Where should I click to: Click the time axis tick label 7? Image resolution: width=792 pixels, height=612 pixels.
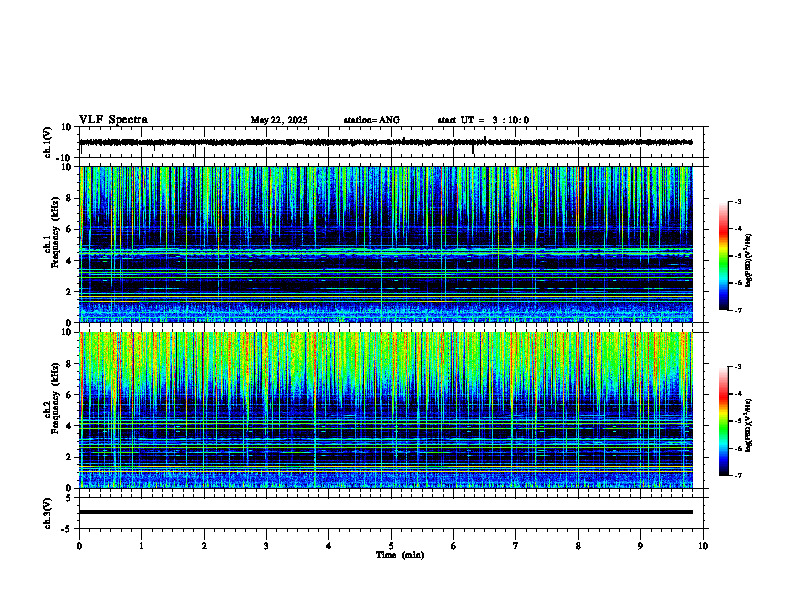[516, 546]
